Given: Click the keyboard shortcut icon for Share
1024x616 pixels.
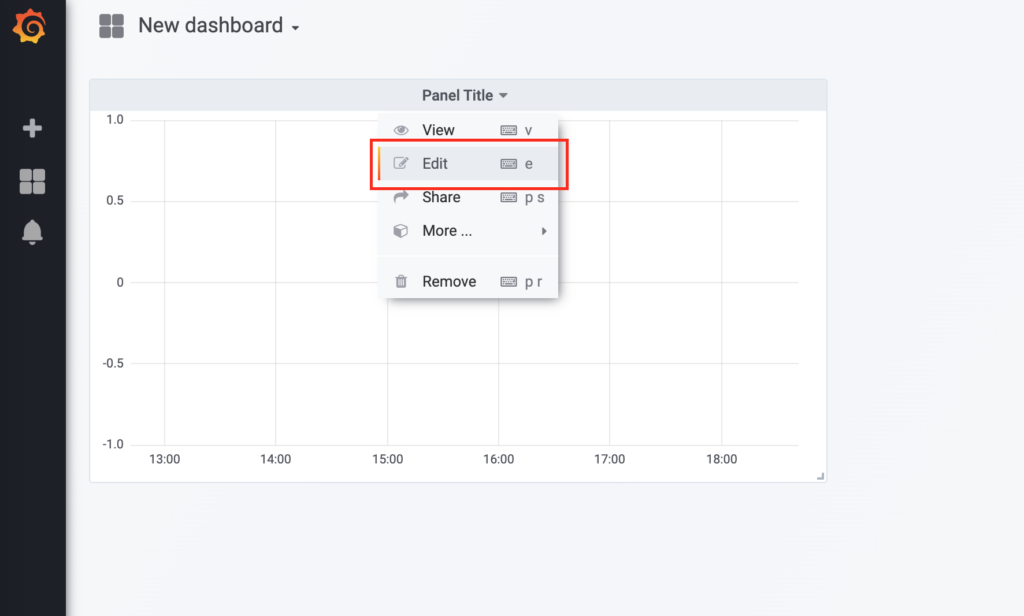Looking at the screenshot, I should pos(509,197).
